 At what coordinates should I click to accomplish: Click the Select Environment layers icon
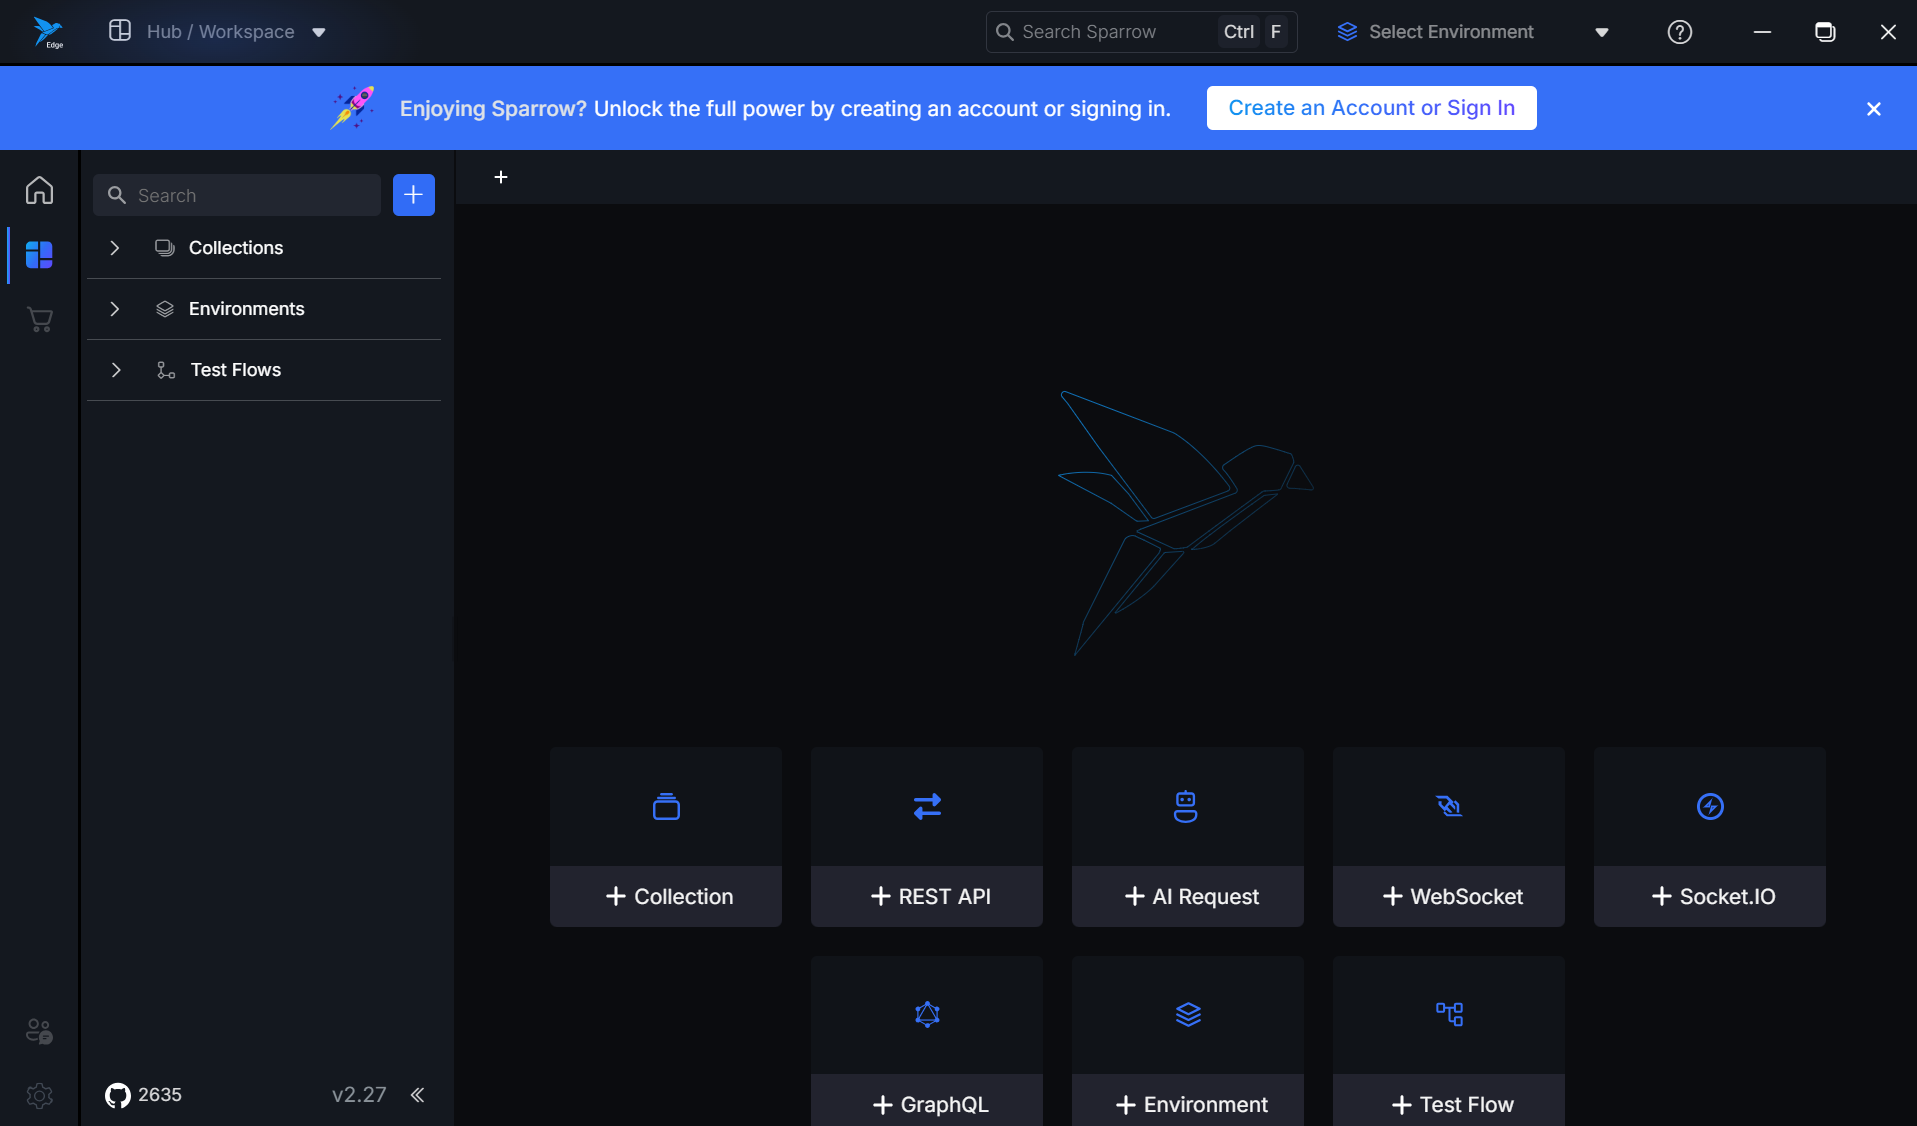[x=1348, y=32]
